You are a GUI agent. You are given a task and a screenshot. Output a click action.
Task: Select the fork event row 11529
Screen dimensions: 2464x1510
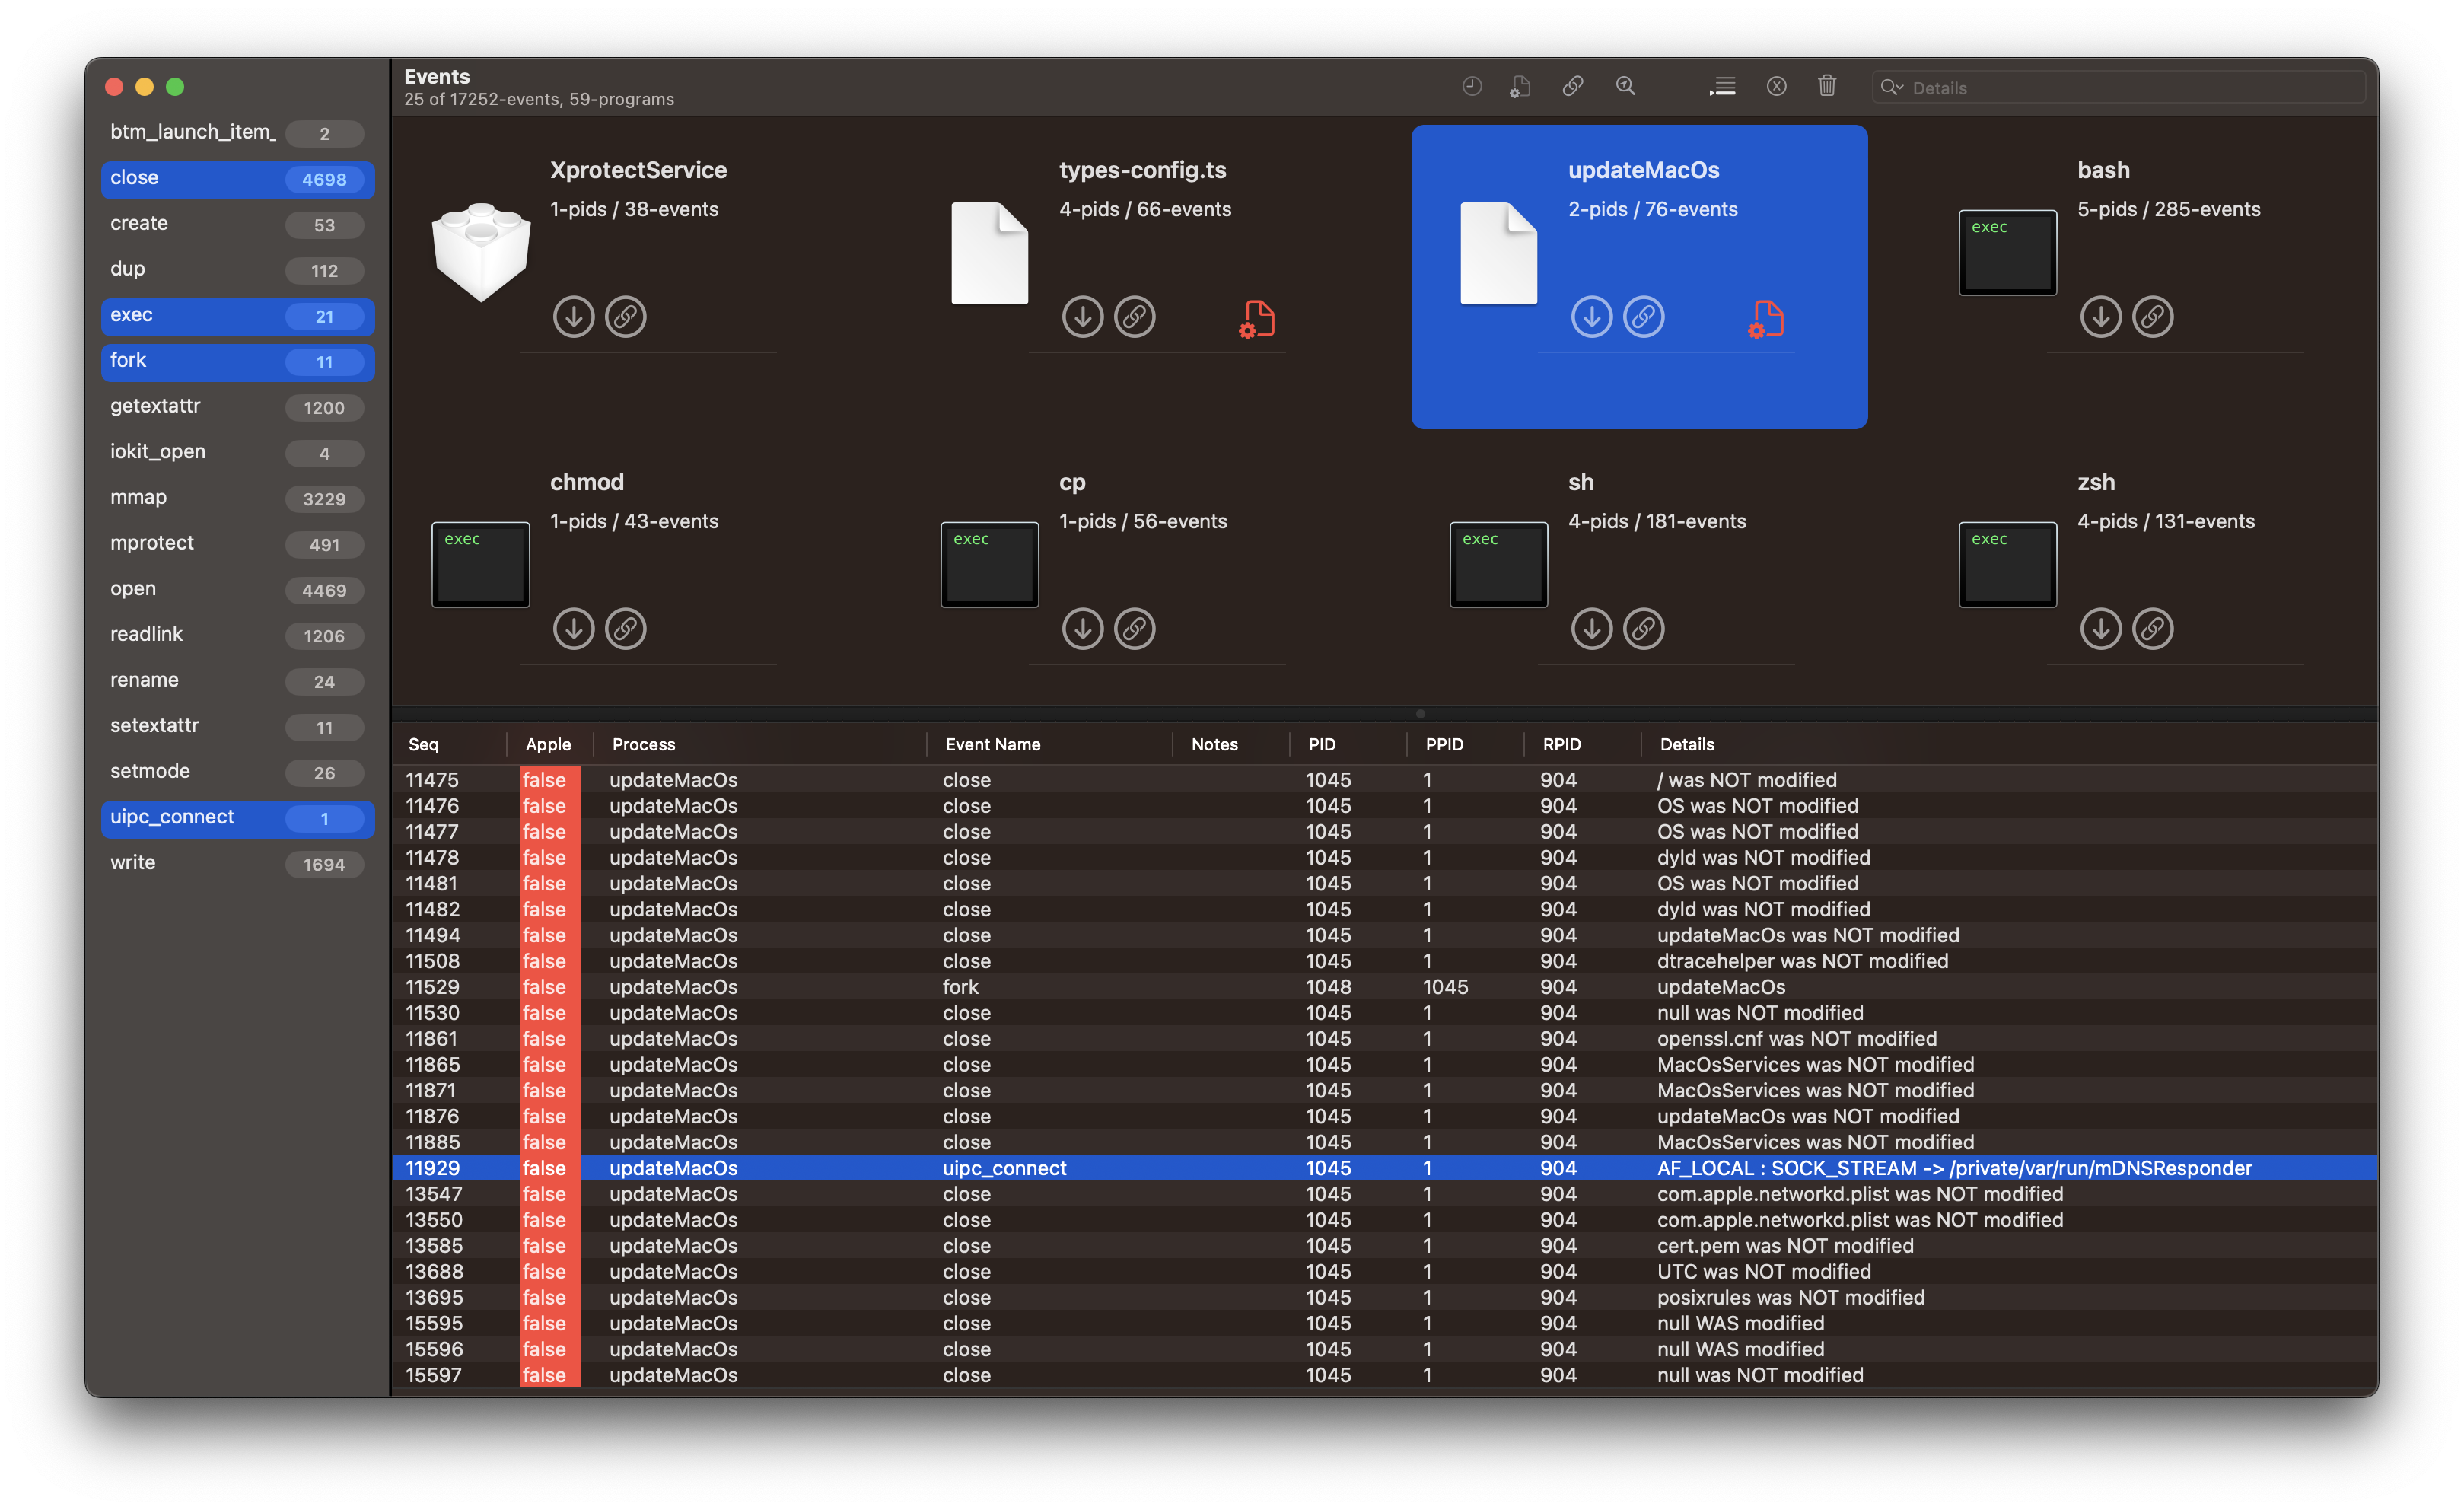click(x=1385, y=987)
